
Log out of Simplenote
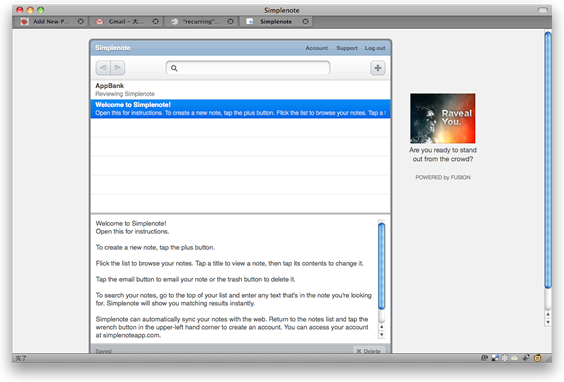click(x=375, y=48)
